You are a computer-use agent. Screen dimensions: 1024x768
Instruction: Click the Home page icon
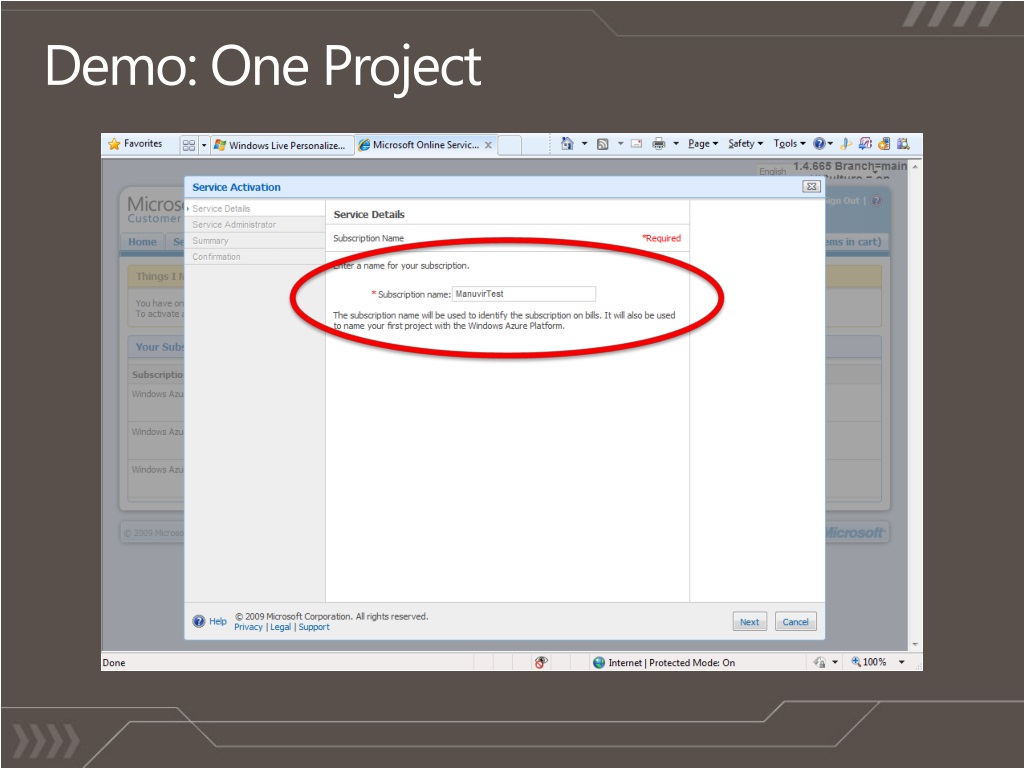coord(567,144)
